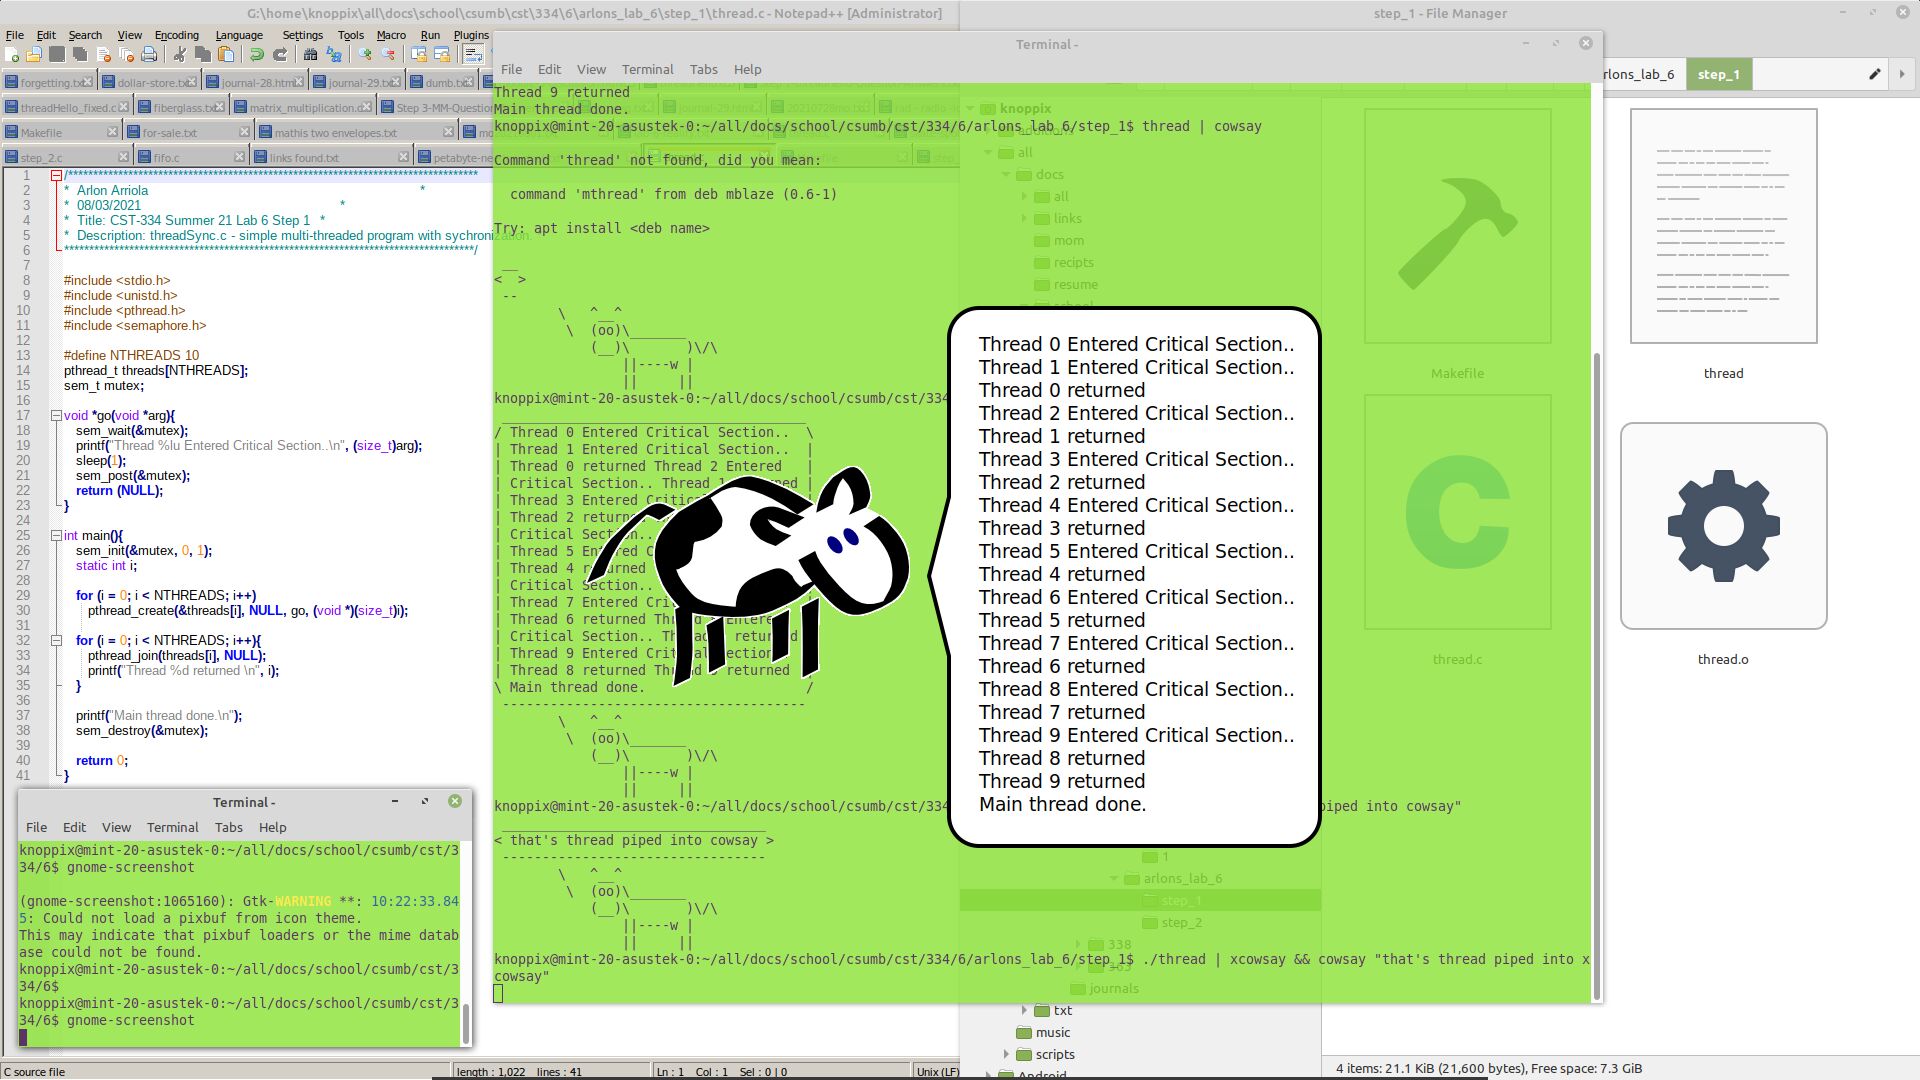Close the fifo.c tab with its X
This screenshot has width=1920, height=1080.
tap(239, 157)
